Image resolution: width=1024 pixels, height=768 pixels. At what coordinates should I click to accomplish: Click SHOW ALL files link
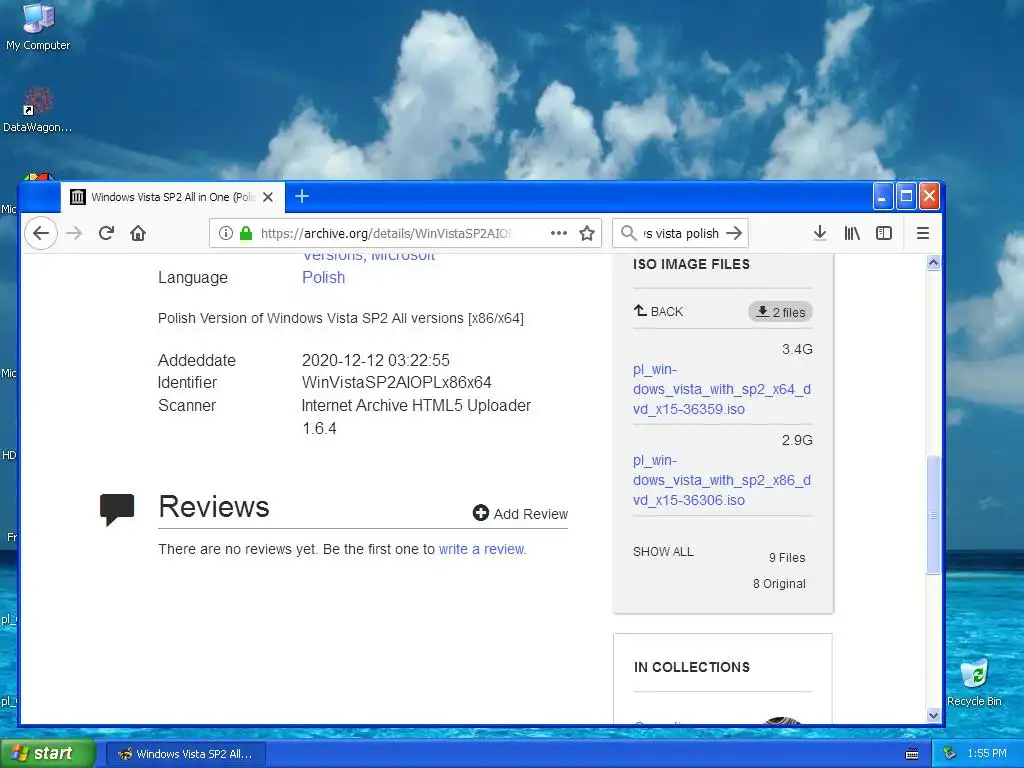coord(663,552)
